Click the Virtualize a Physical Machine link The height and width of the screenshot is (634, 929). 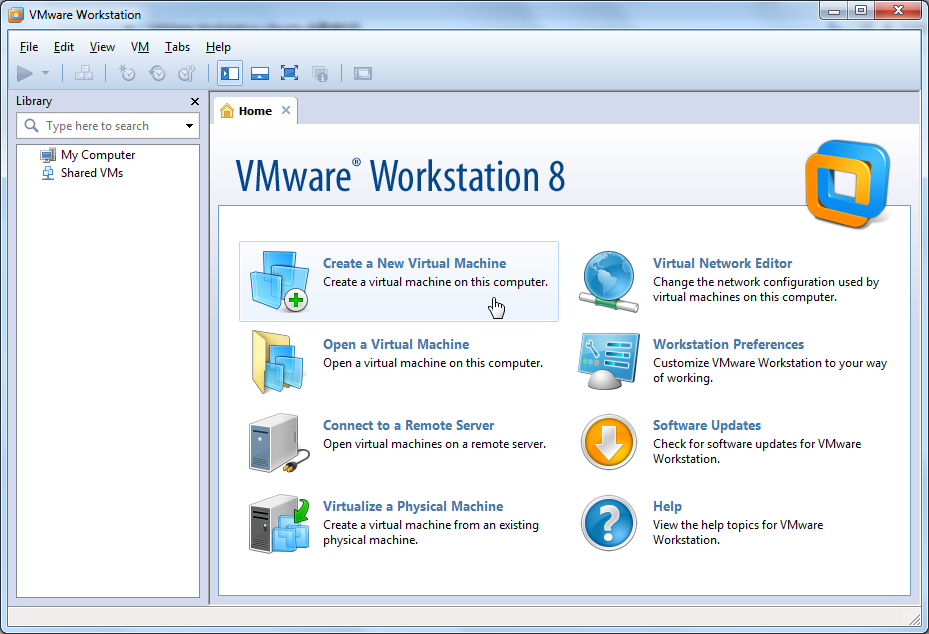413,507
